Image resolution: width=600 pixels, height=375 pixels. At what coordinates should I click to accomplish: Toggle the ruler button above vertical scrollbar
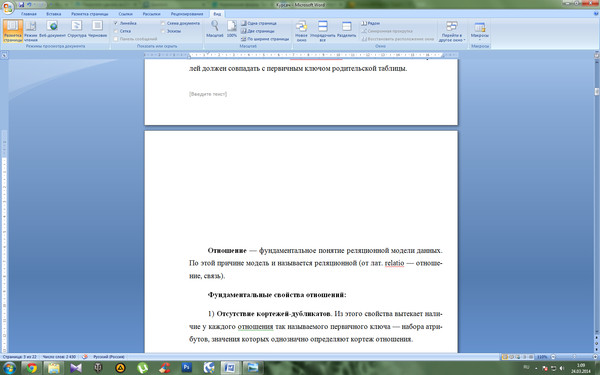click(597, 55)
